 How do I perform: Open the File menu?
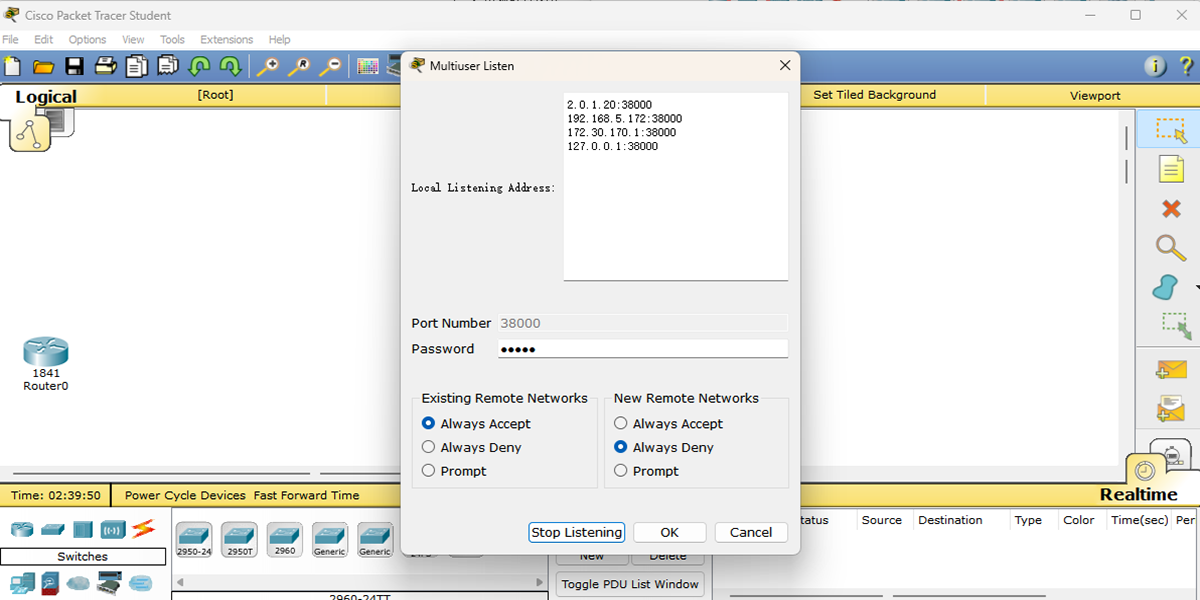click(11, 40)
